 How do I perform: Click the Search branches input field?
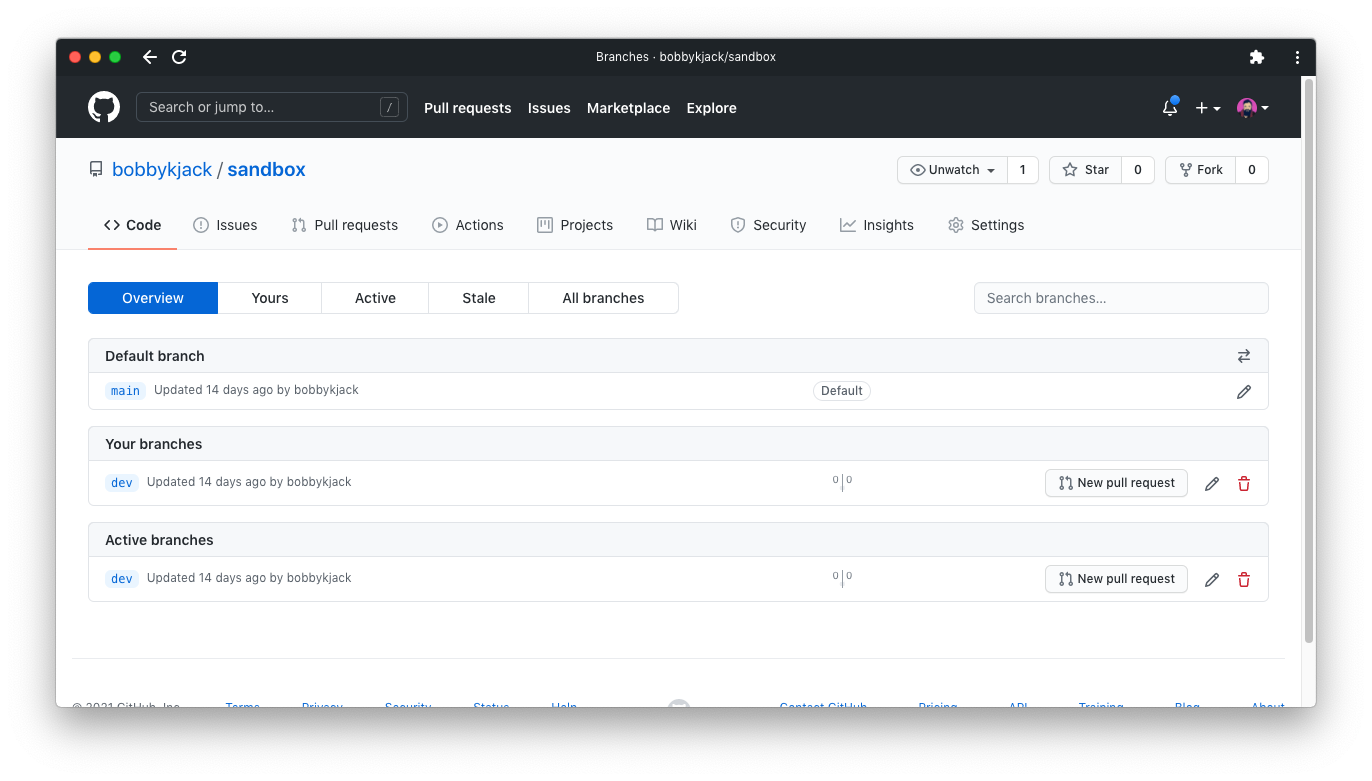coord(1121,297)
